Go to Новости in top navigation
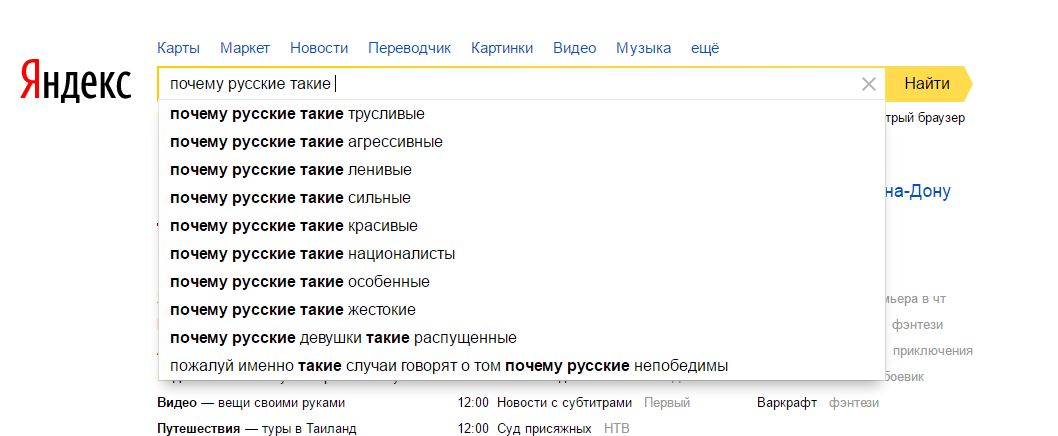The height and width of the screenshot is (436, 1058). [x=319, y=48]
